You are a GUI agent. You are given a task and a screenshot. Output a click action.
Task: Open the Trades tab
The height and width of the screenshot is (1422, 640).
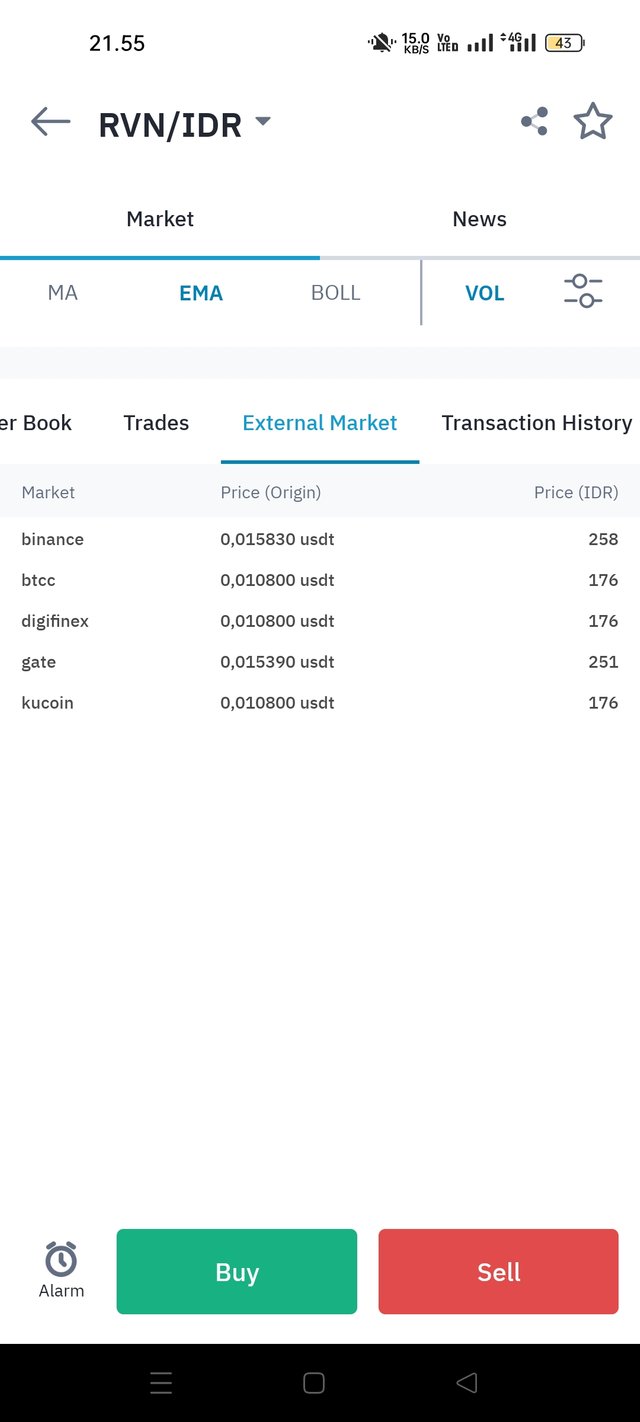click(x=156, y=423)
